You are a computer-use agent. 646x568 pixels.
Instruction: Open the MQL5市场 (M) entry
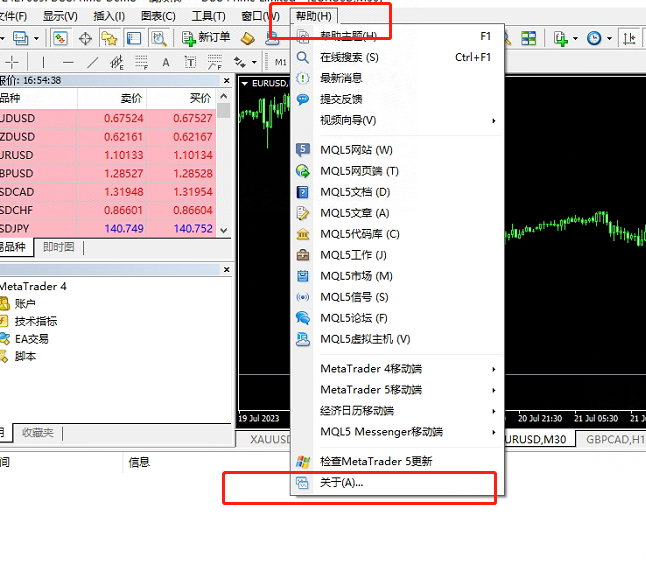(x=397, y=276)
